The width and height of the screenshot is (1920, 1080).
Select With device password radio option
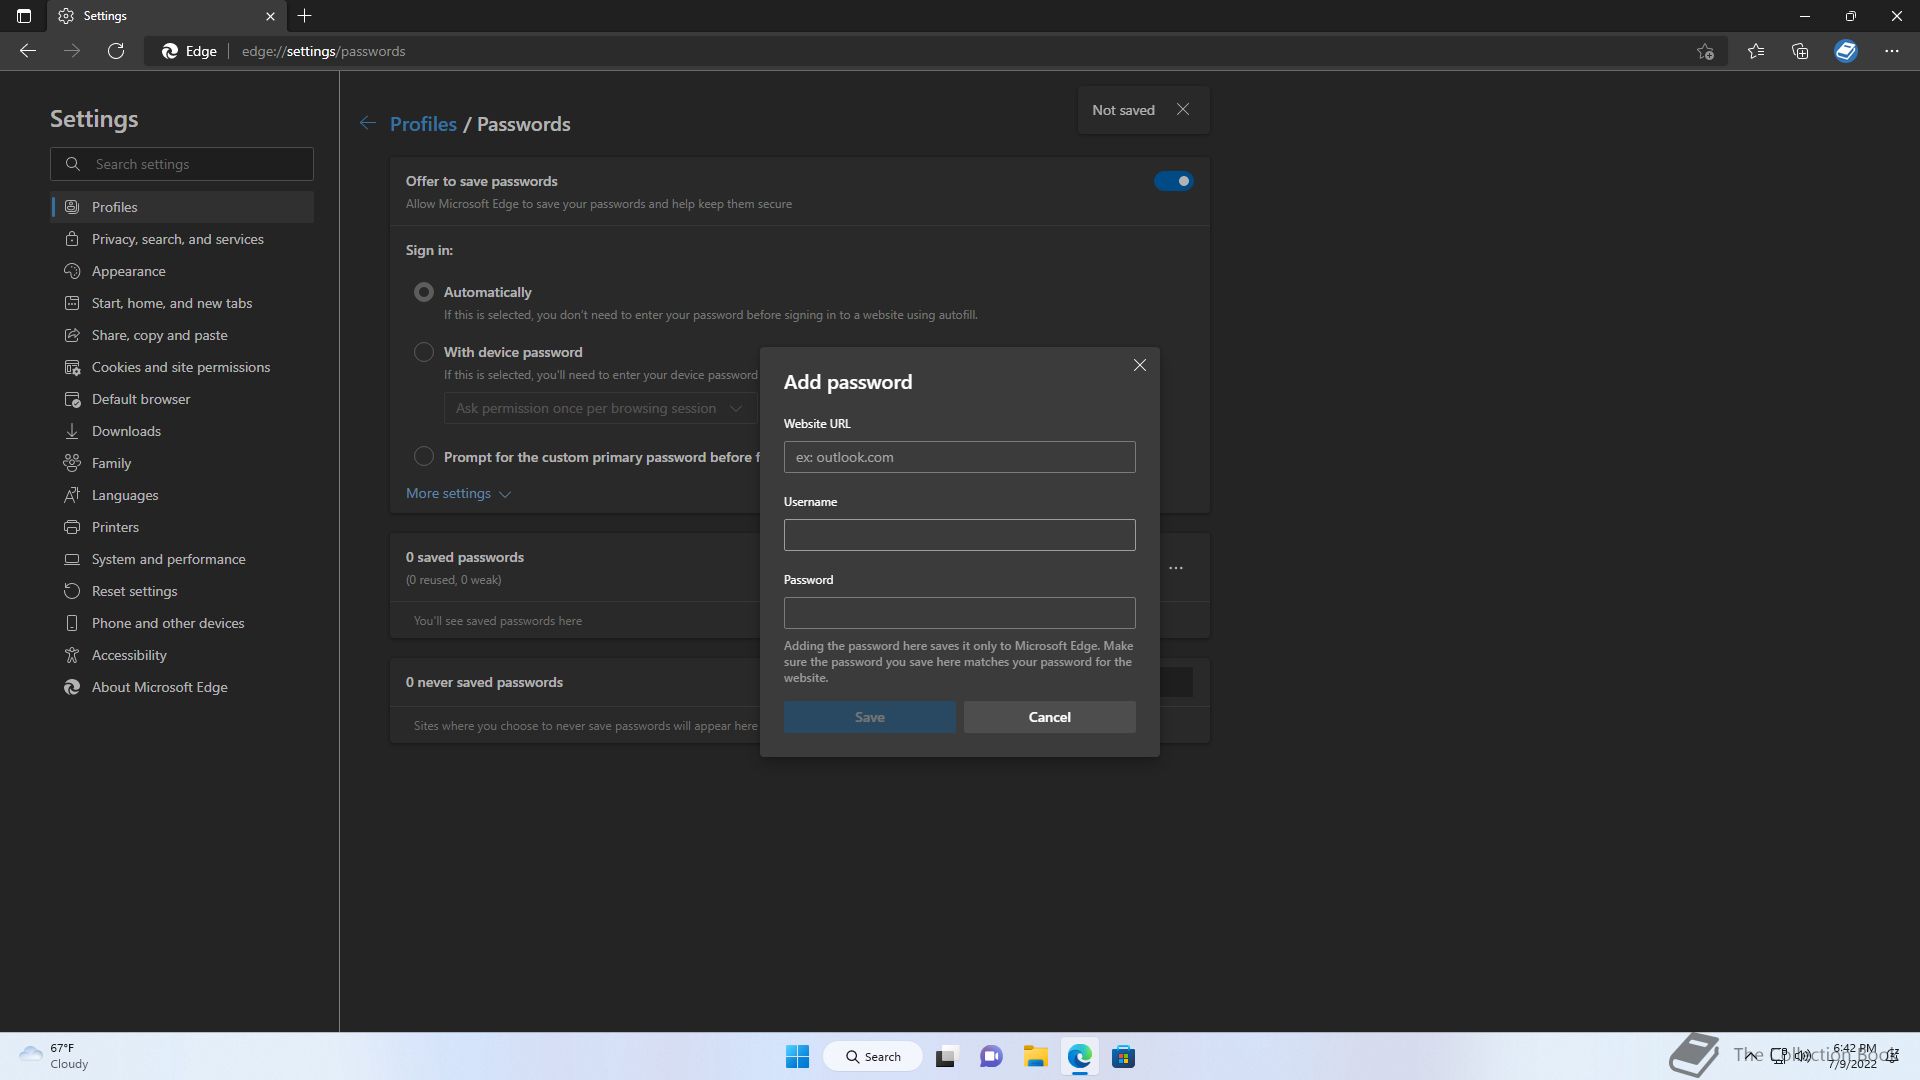click(424, 352)
